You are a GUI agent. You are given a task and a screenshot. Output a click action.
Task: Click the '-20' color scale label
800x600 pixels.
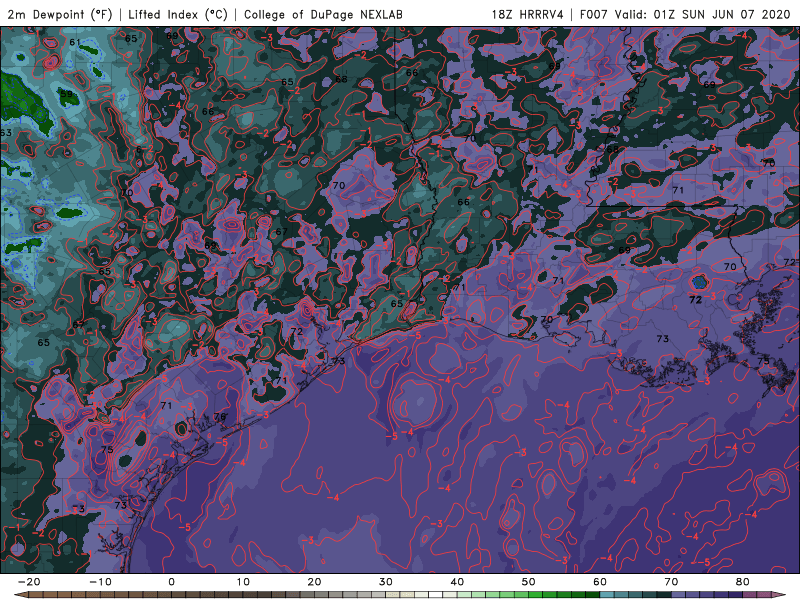click(x=29, y=582)
